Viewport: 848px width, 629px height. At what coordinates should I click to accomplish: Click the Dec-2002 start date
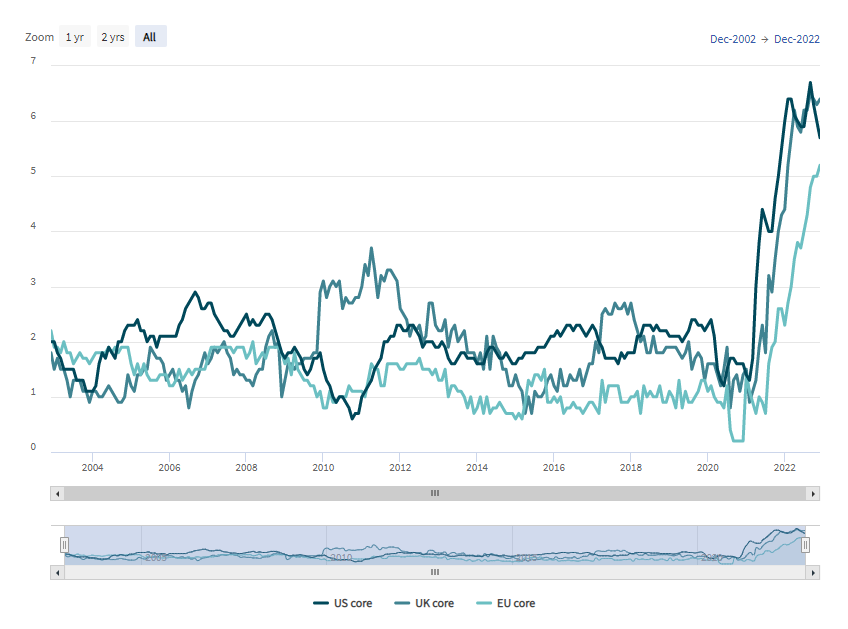click(x=730, y=39)
